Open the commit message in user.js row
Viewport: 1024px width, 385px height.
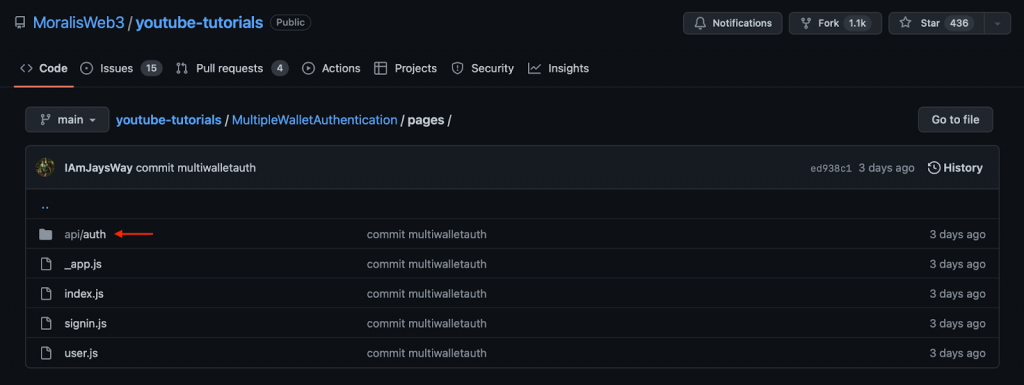pos(426,353)
